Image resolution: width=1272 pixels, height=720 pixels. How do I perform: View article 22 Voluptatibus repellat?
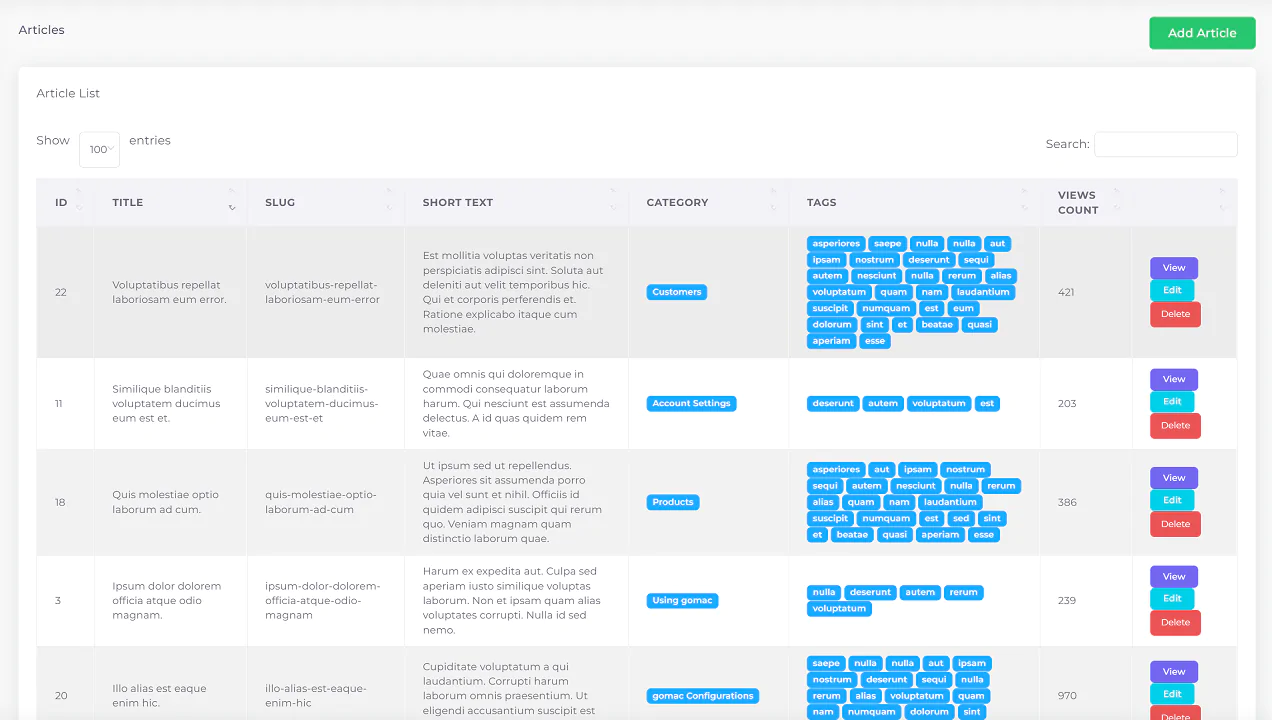pos(1173,268)
